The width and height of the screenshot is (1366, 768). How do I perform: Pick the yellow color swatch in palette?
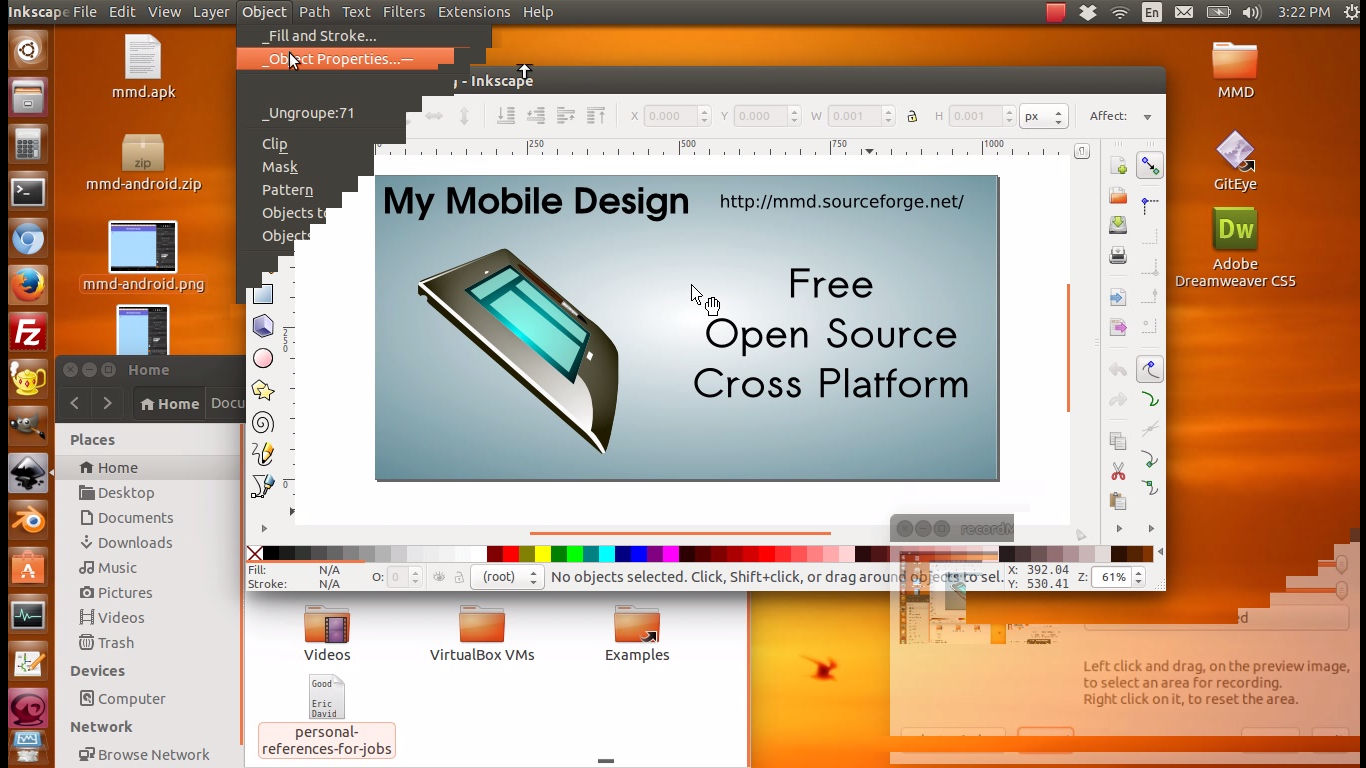point(542,554)
